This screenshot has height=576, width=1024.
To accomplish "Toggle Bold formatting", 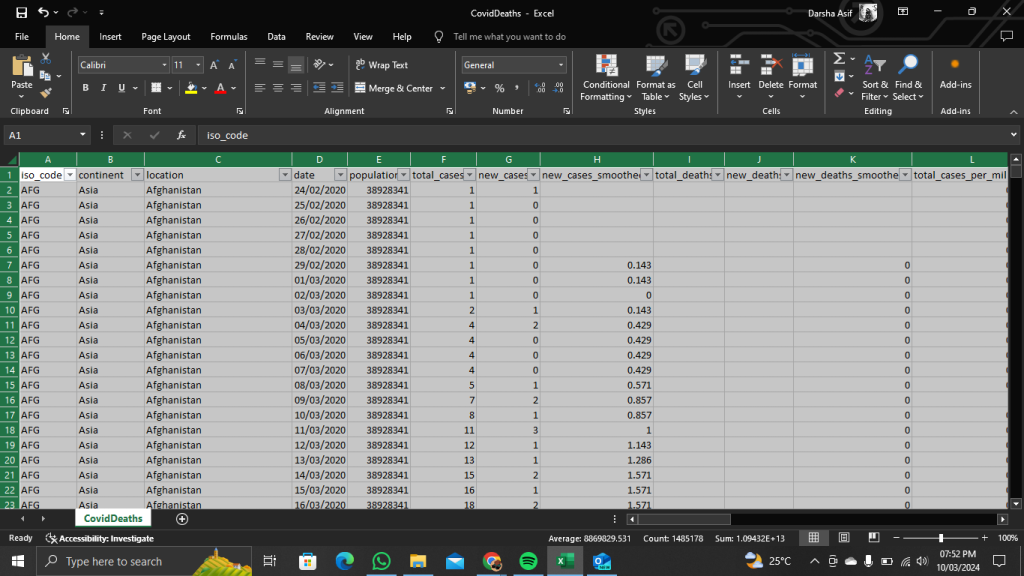I will coord(86,88).
